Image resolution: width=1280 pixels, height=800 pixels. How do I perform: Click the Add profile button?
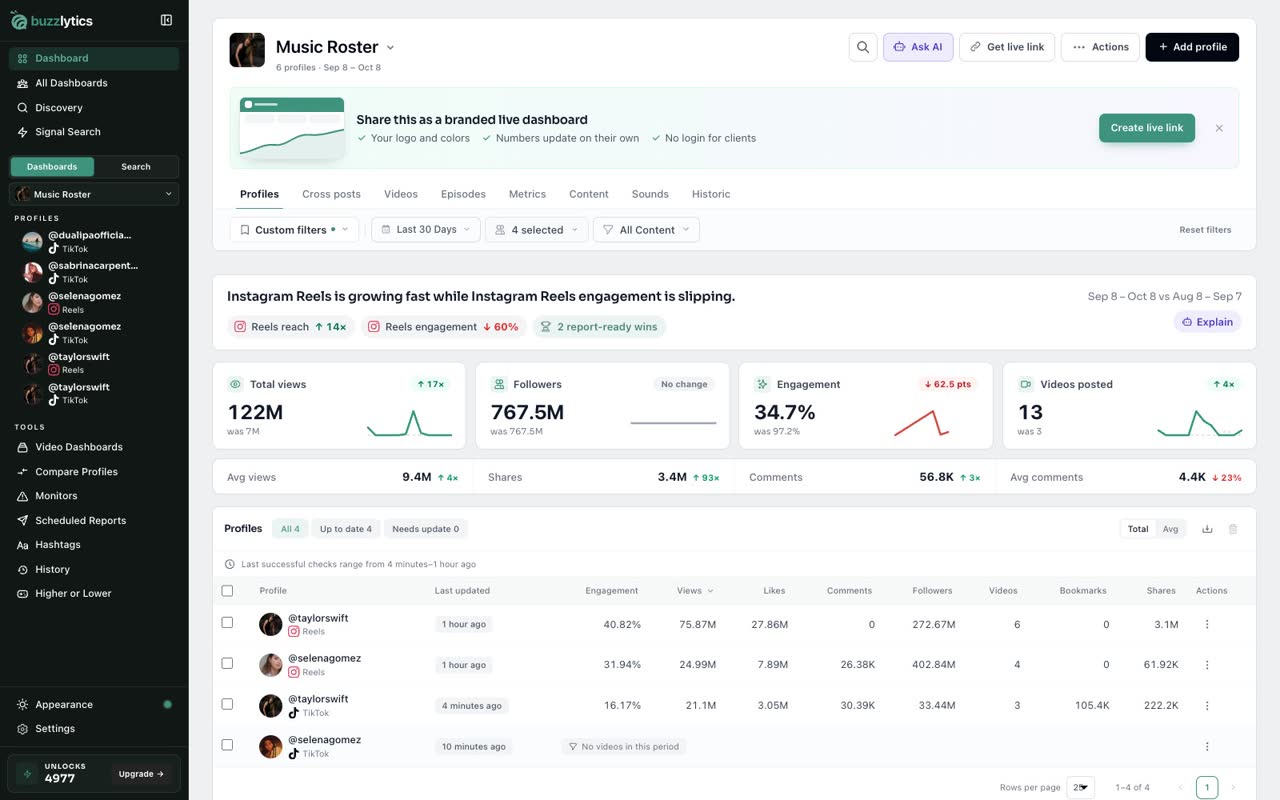coord(1192,47)
